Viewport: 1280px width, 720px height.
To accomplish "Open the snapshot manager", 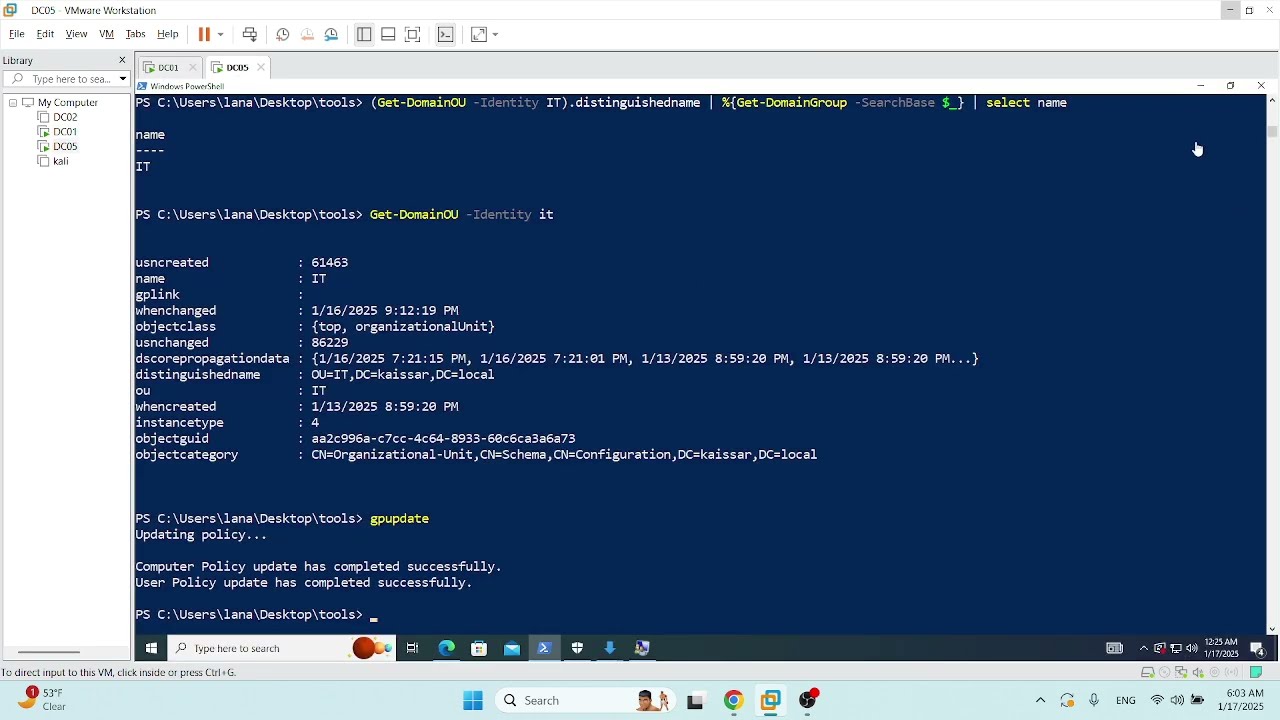I will pyautogui.click(x=331, y=34).
